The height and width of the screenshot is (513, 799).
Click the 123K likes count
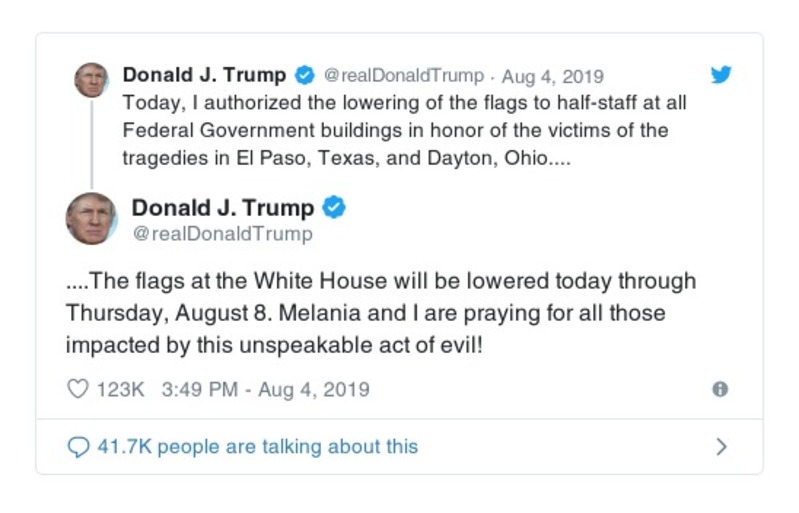[x=120, y=390]
